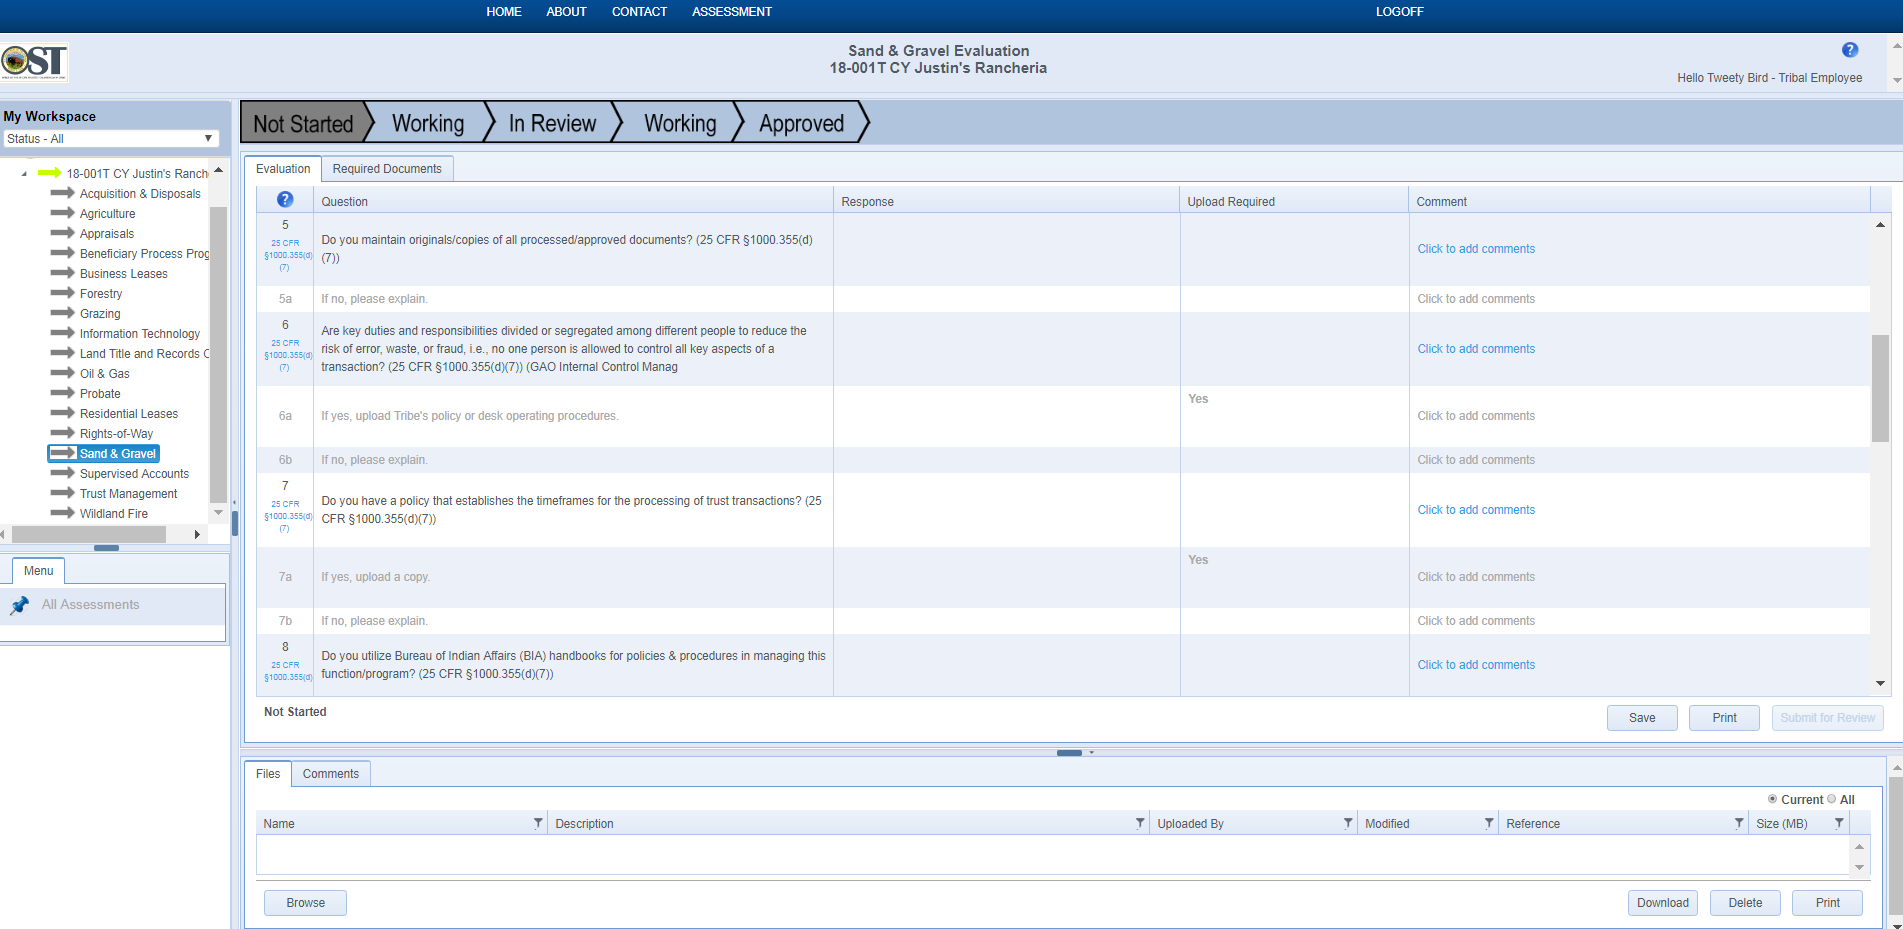The width and height of the screenshot is (1903, 929).
Task: Click the arrow icon next to Wildland Fire
Action: tap(63, 513)
